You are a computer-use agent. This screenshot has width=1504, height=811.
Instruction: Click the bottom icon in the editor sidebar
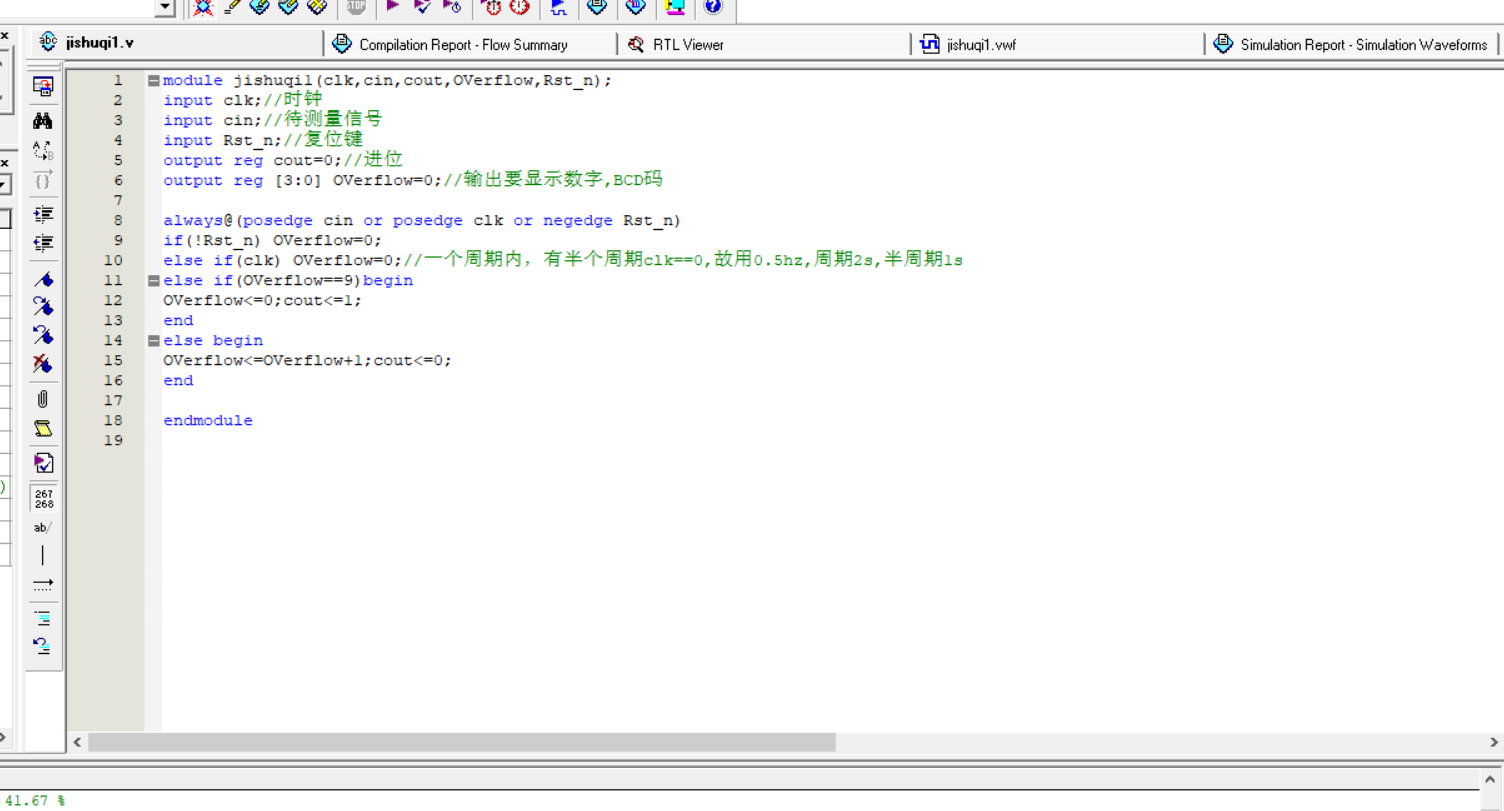click(x=43, y=645)
